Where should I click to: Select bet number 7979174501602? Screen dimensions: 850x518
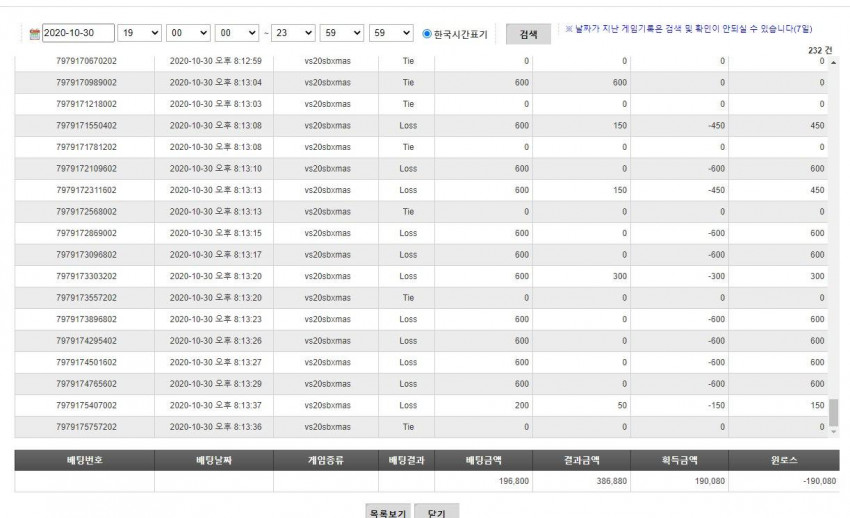tap(86, 362)
